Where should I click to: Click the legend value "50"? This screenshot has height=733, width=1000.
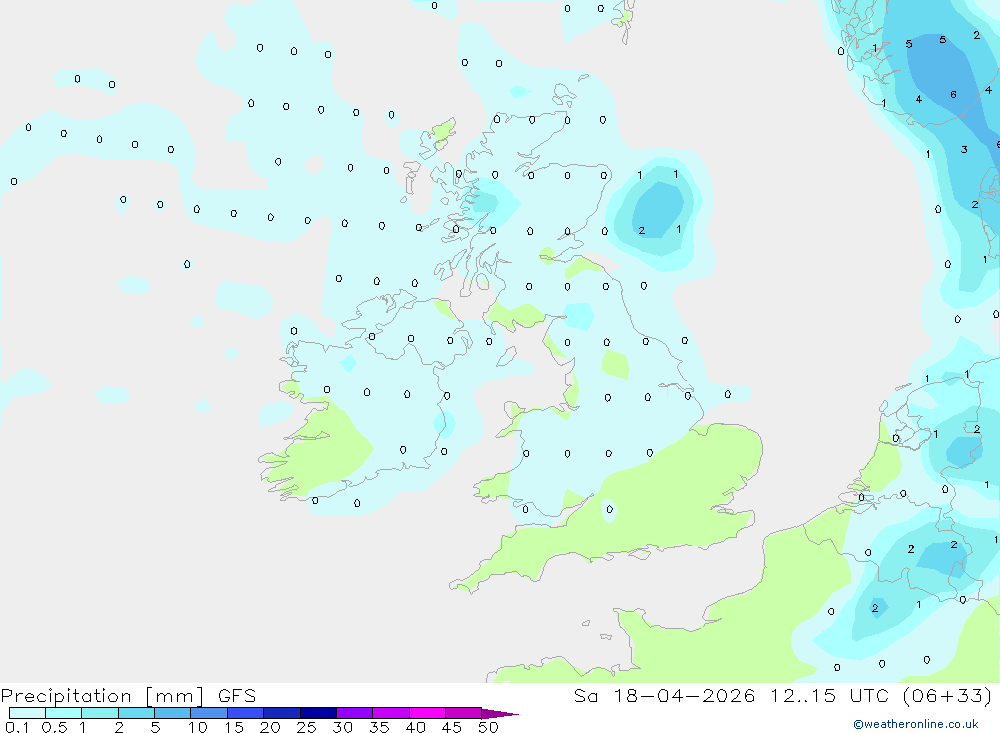pos(488,727)
